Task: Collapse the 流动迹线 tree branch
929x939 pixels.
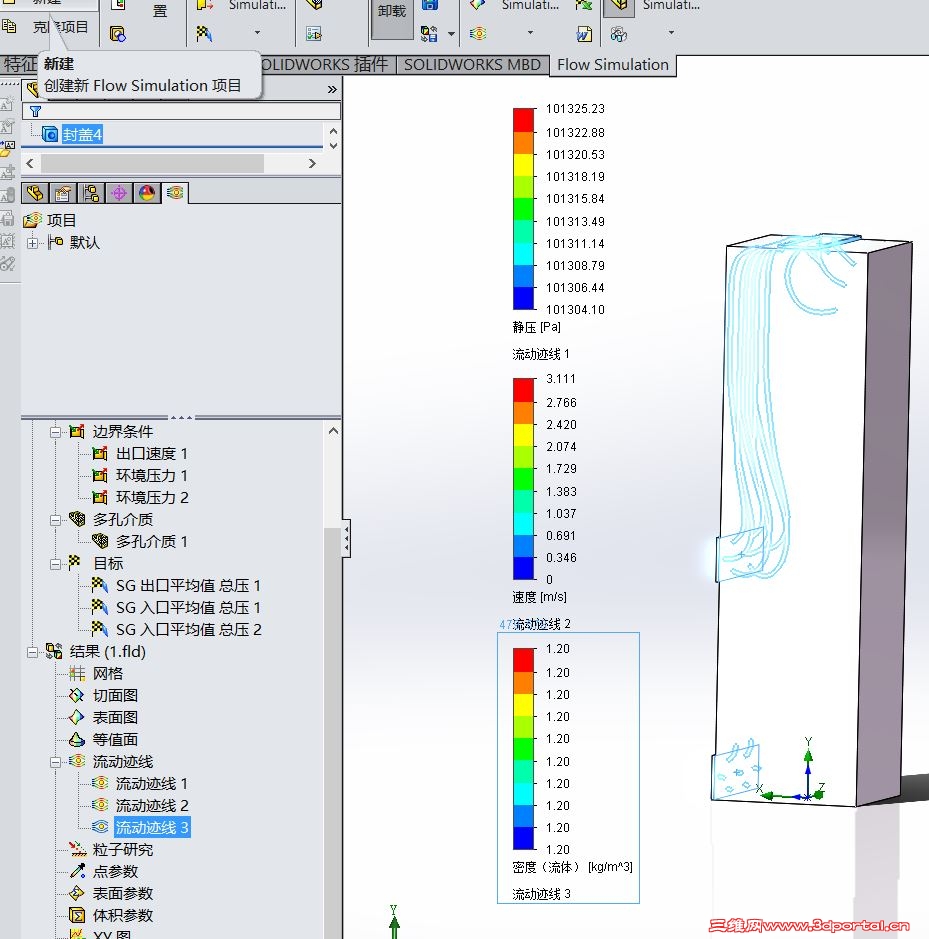Action: point(56,762)
